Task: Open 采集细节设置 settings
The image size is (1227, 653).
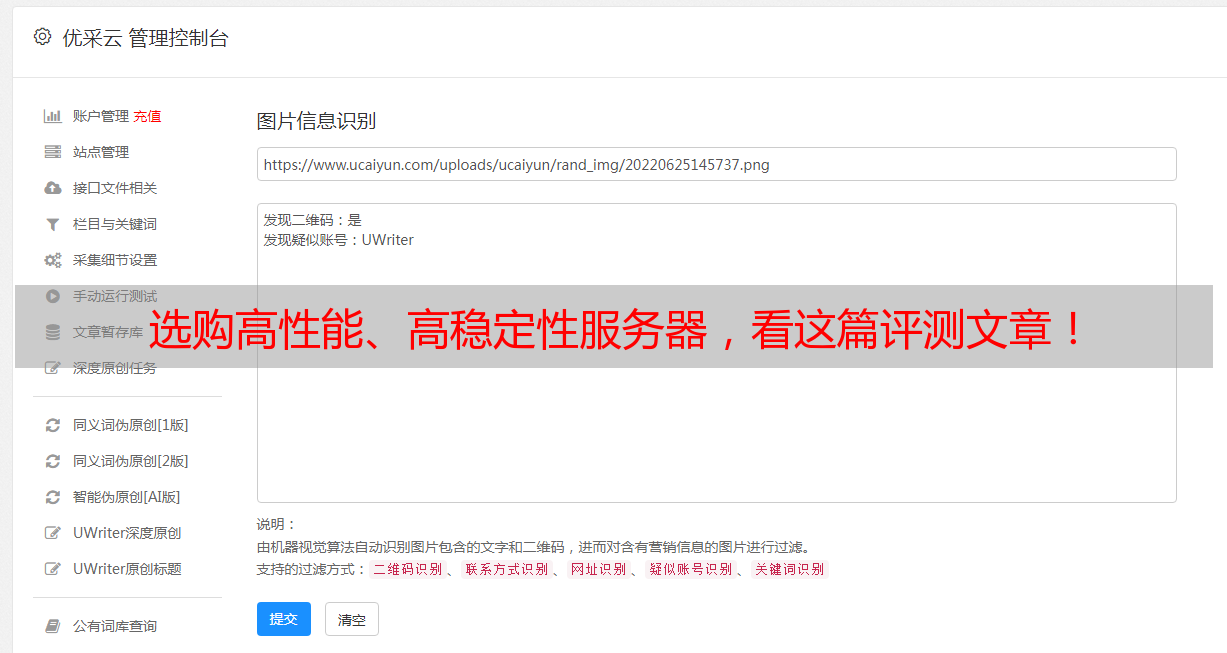Action: pyautogui.click(x=115, y=260)
